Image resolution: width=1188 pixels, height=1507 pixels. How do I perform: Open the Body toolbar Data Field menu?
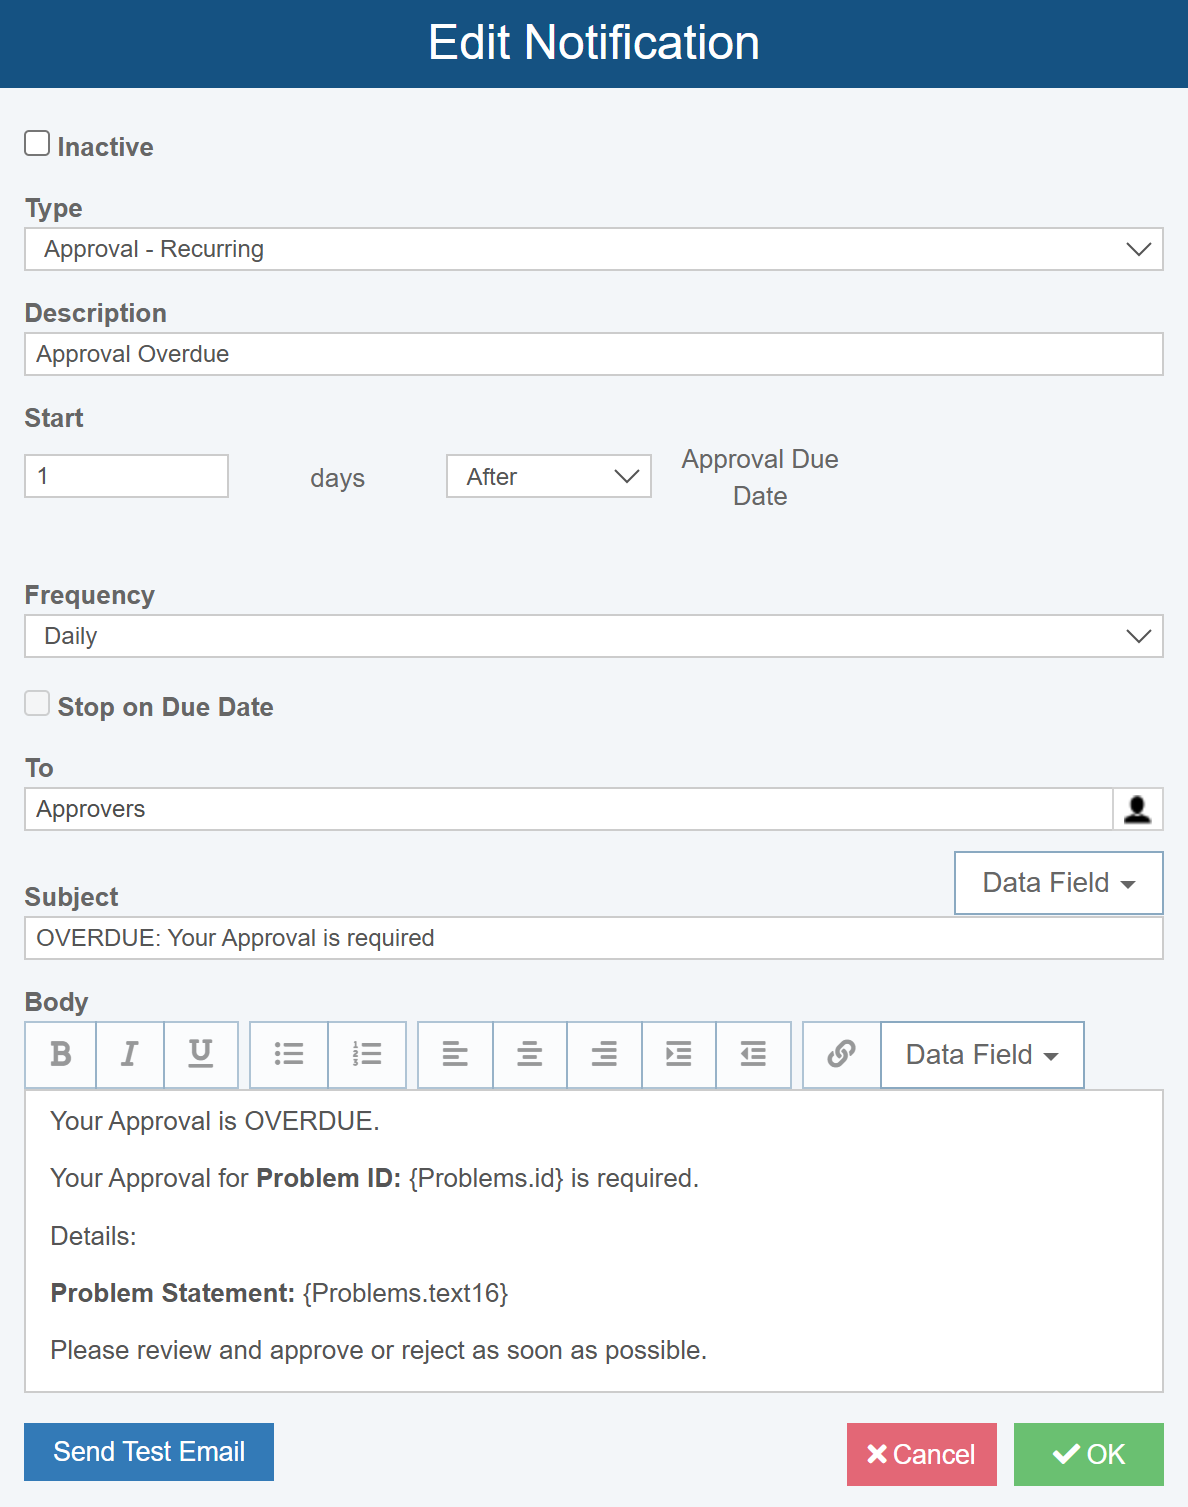point(981,1055)
